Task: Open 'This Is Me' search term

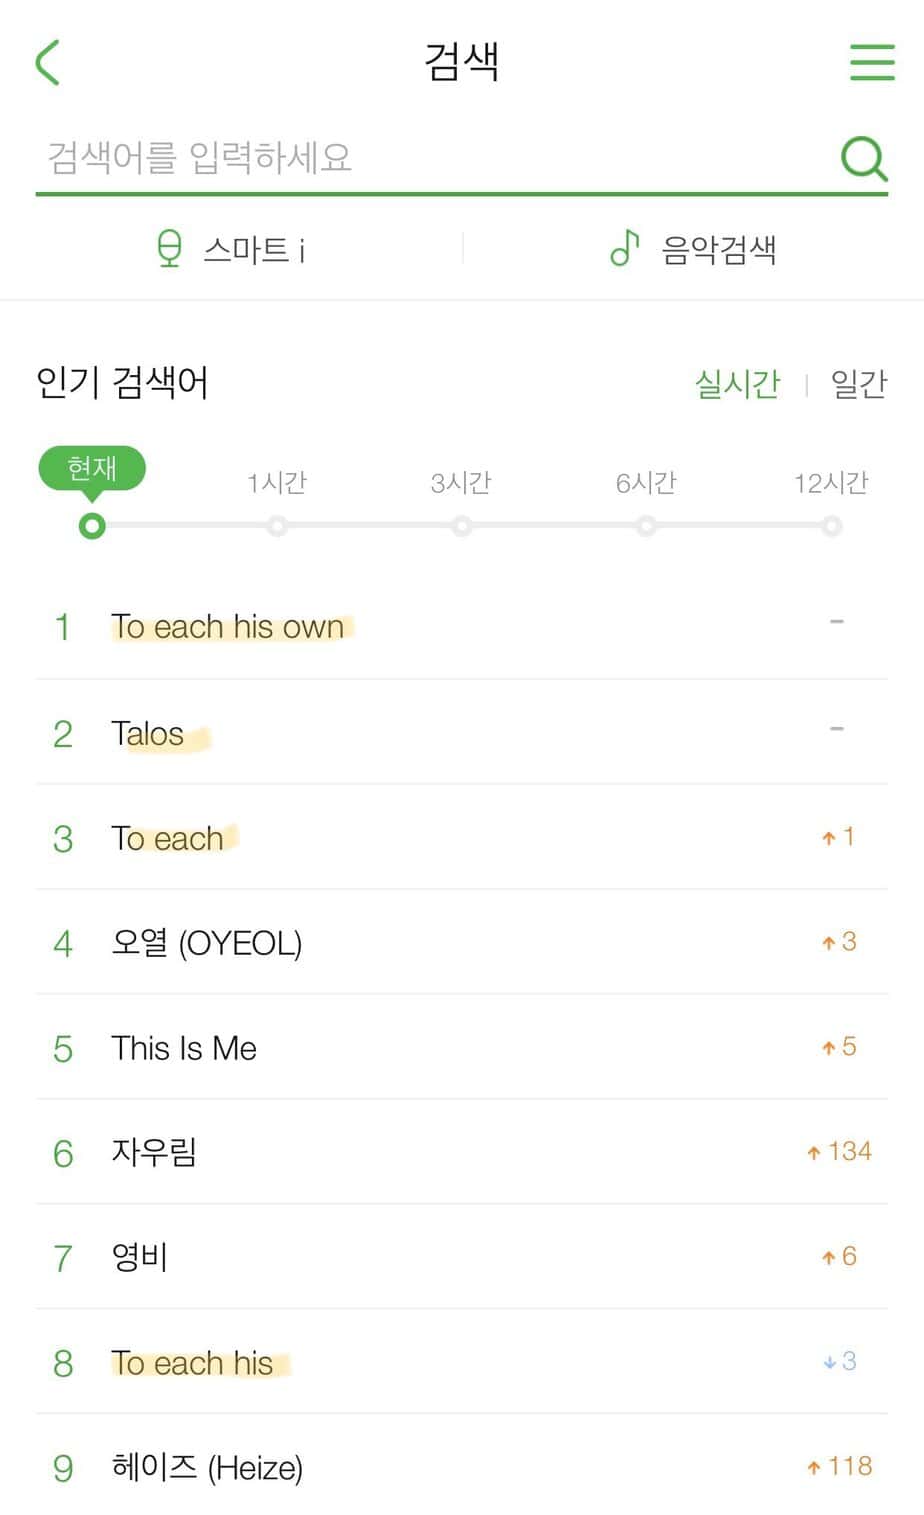Action: [x=184, y=1048]
